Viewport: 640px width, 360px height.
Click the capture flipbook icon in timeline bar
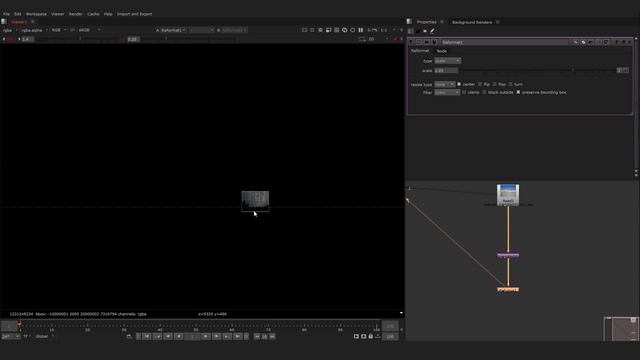pyautogui.click(x=356, y=336)
